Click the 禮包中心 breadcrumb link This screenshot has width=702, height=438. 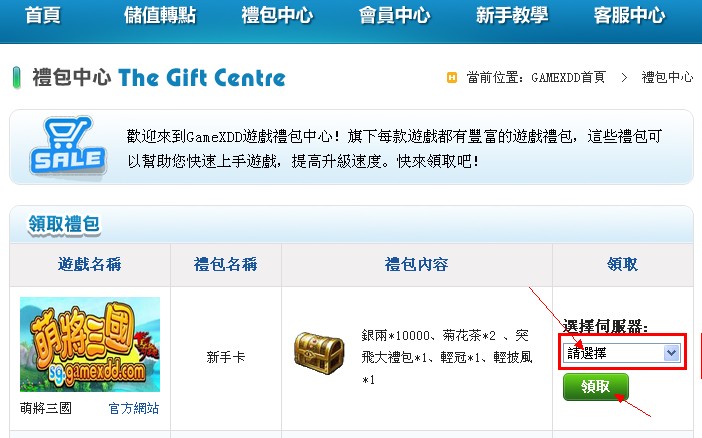click(x=667, y=77)
